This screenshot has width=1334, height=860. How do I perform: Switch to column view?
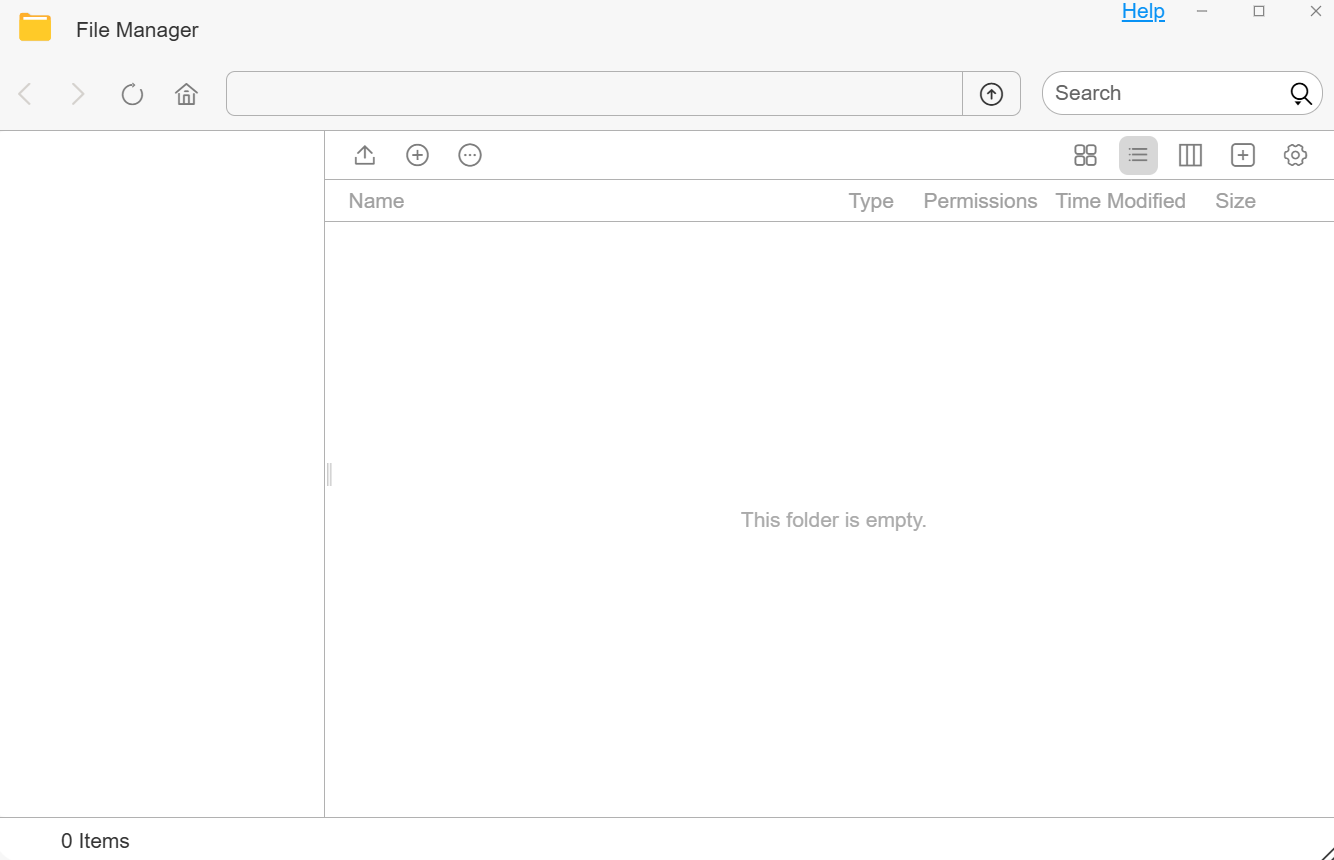(1190, 155)
